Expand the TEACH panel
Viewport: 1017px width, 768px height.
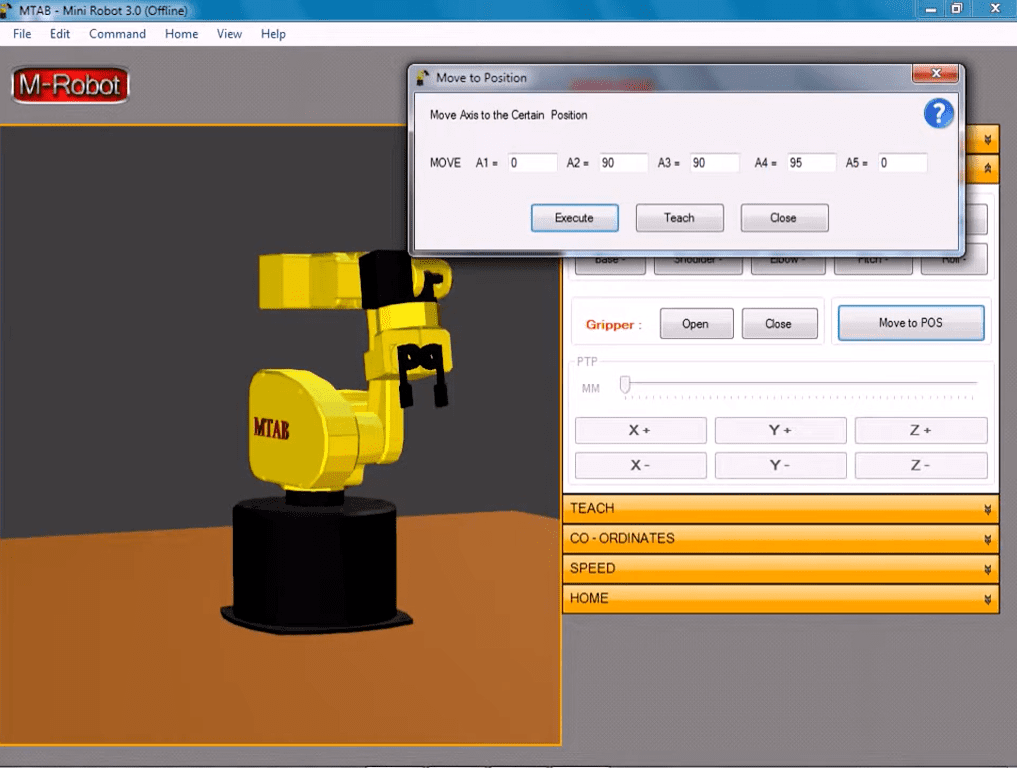click(x=781, y=509)
